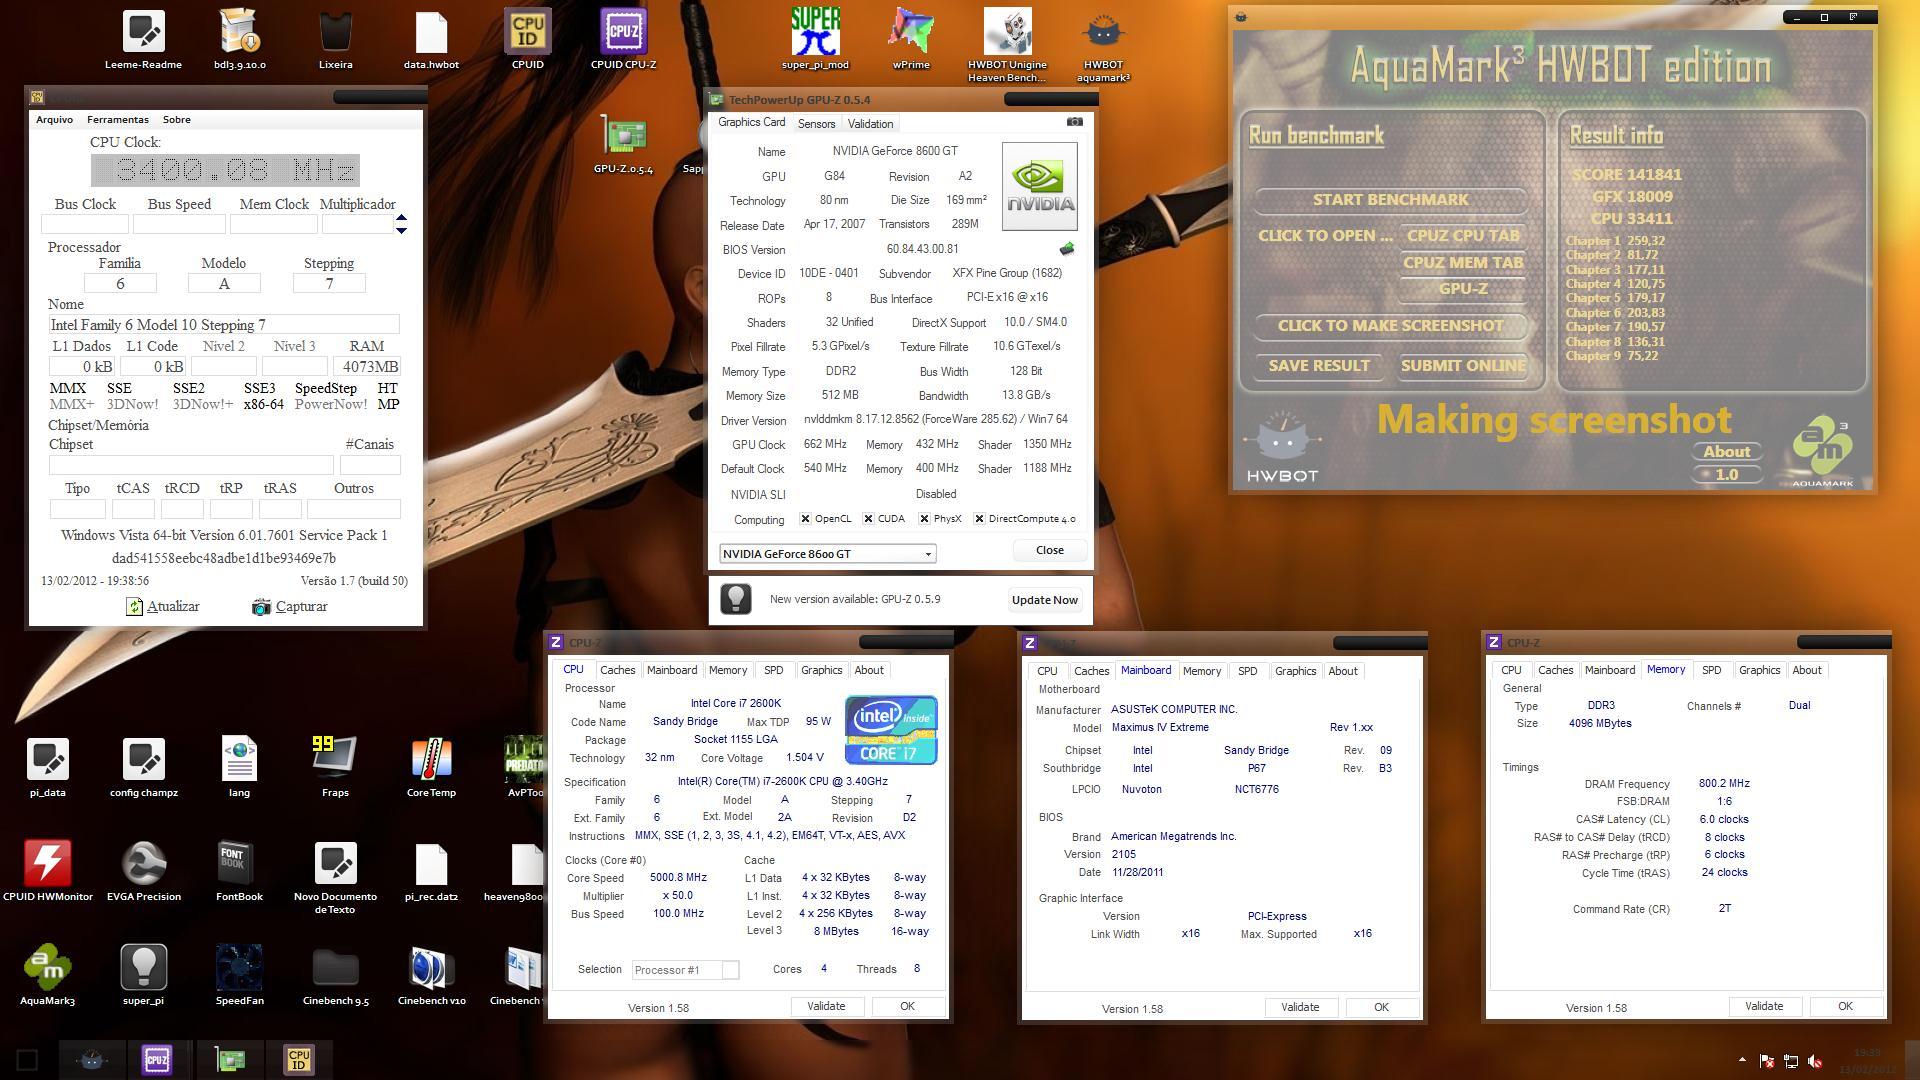Image resolution: width=1920 pixels, height=1080 pixels.
Task: Open the pi_data desktop file
Action: pyautogui.click(x=47, y=768)
